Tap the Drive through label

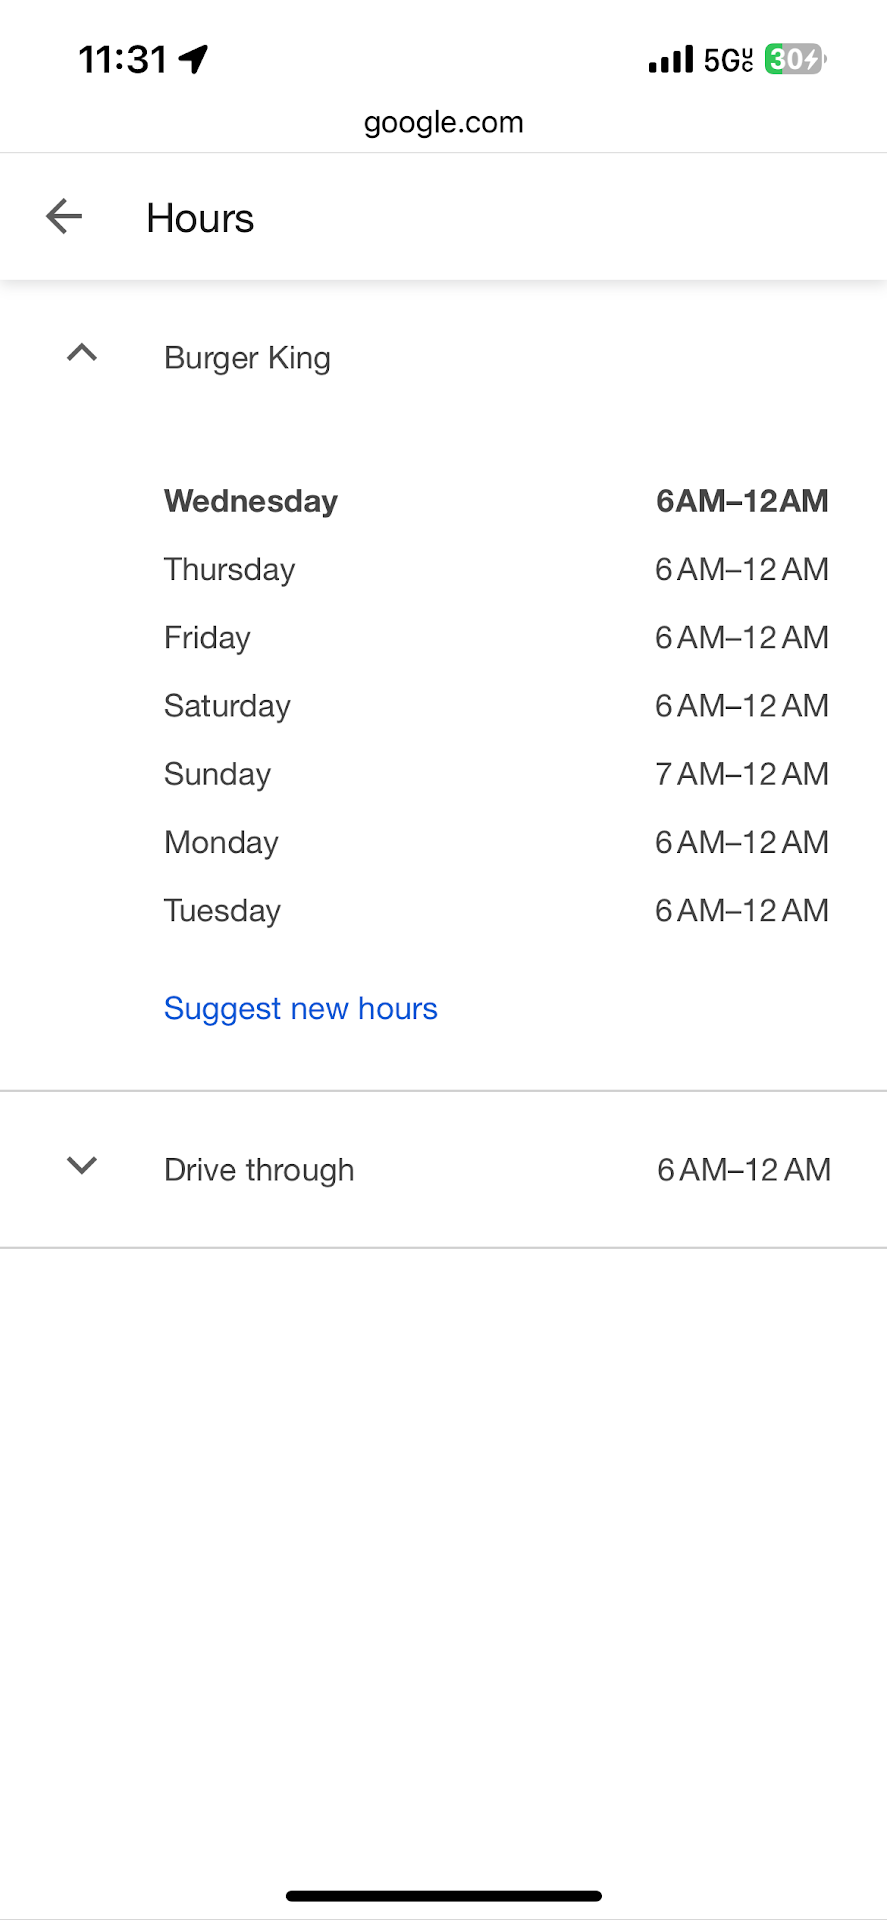coord(259,1170)
